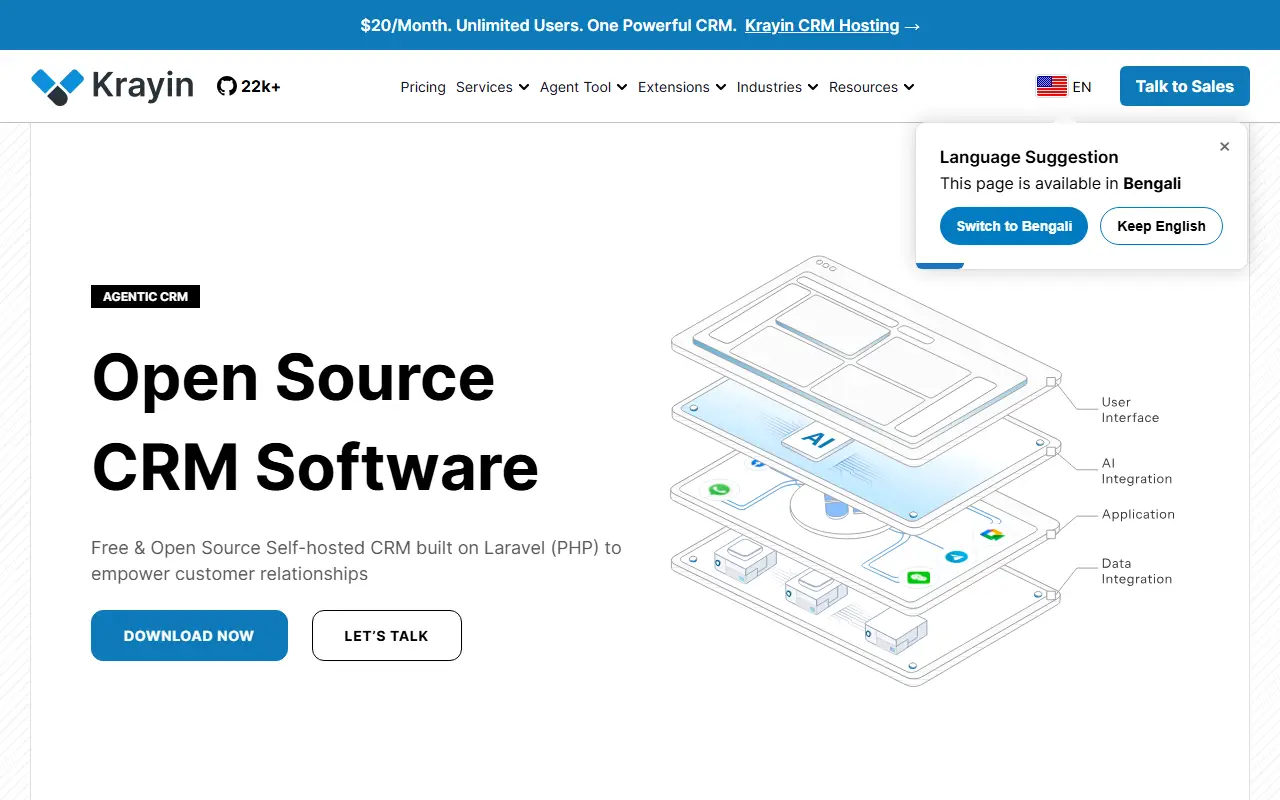1280x800 pixels.
Task: Expand the Resources dropdown
Action: [x=872, y=87]
